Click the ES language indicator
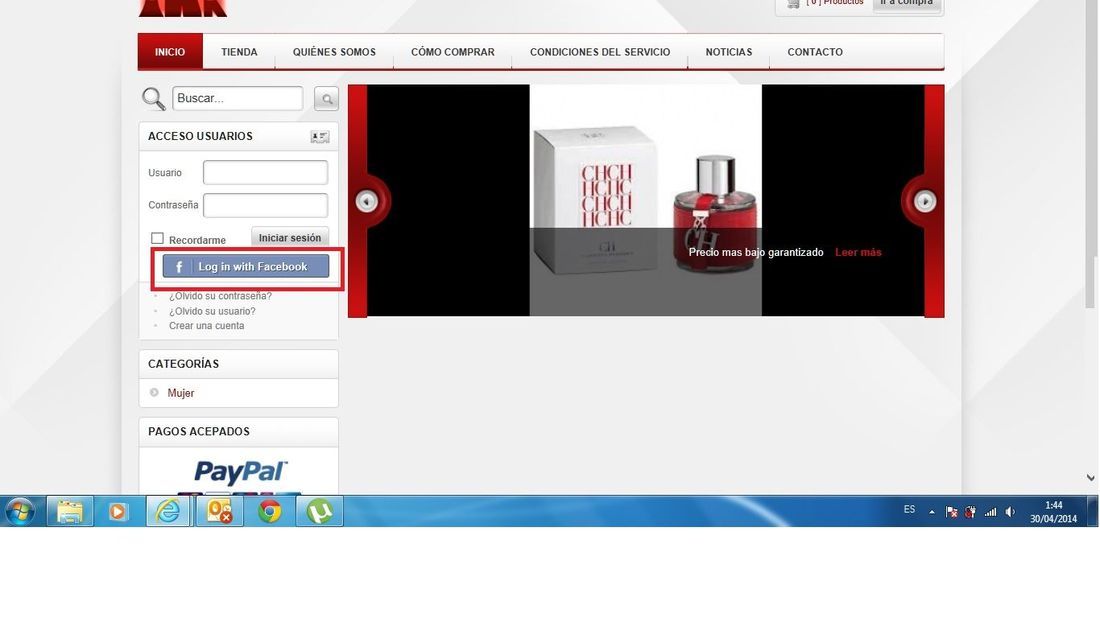 (909, 509)
